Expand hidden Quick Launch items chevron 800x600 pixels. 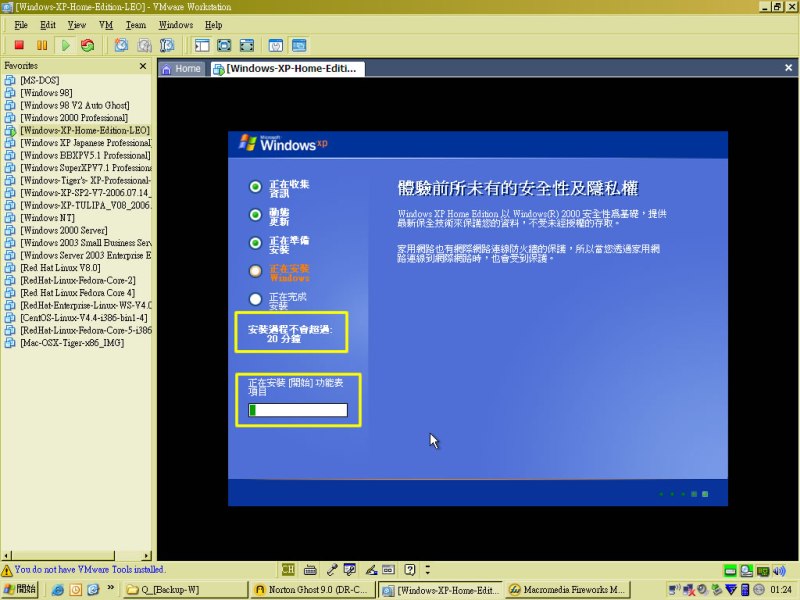[110, 588]
